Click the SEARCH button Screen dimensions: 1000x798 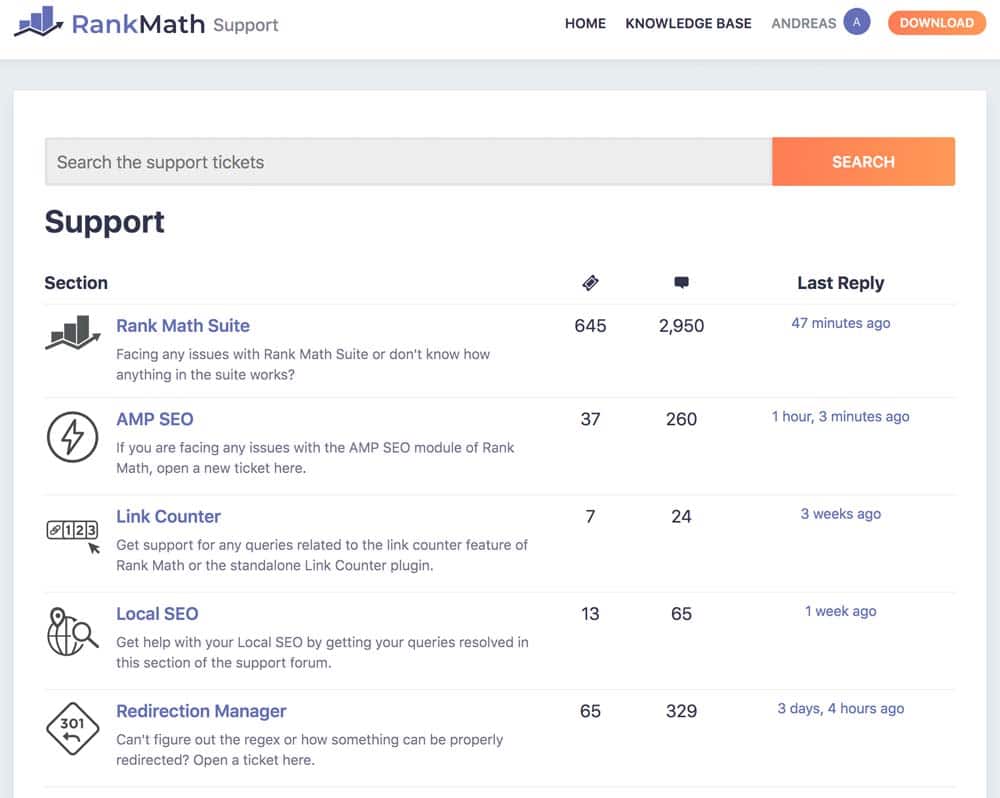[863, 161]
